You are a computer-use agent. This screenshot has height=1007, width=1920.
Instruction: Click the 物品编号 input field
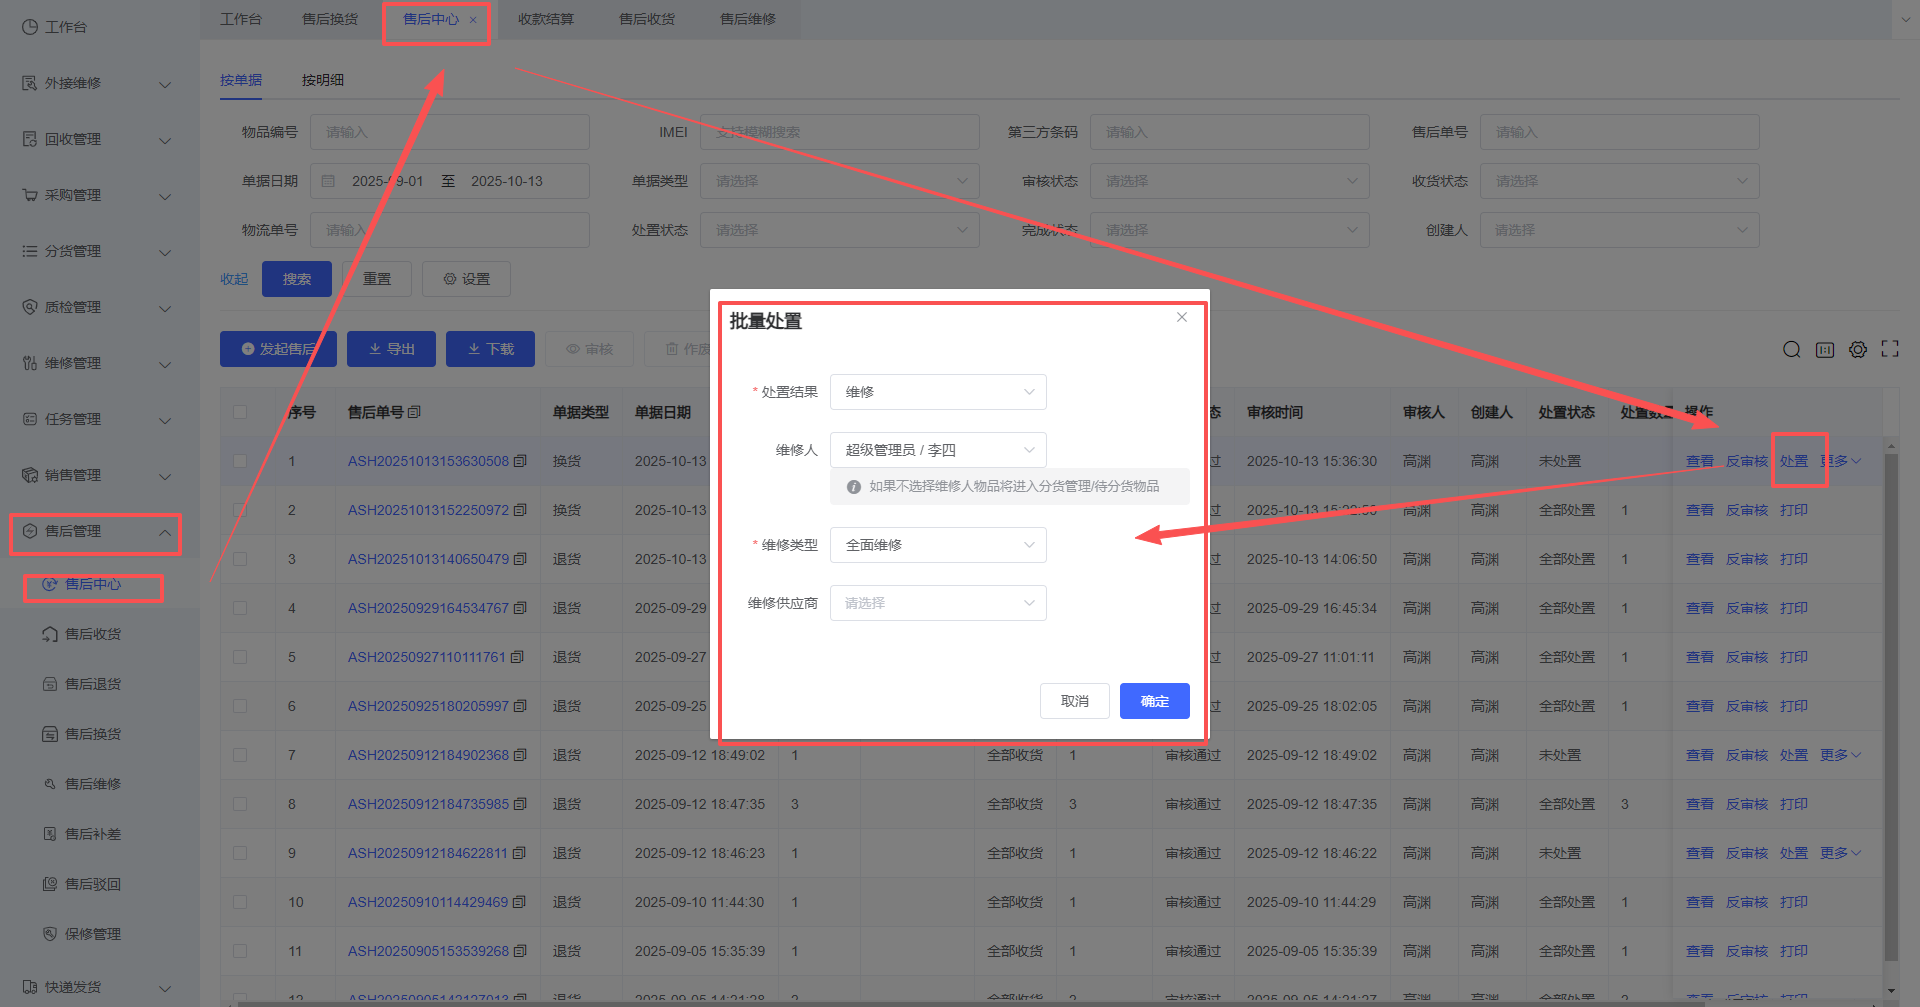click(x=449, y=132)
